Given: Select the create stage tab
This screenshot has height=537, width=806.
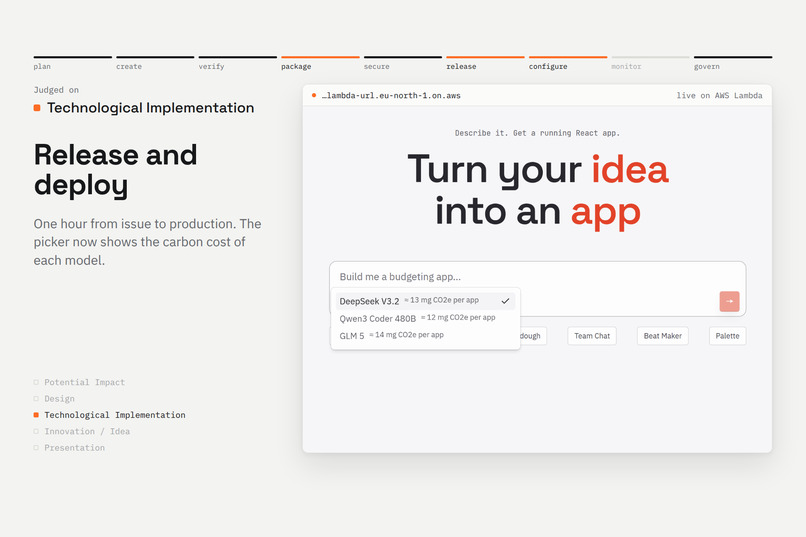Looking at the screenshot, I should (x=155, y=63).
